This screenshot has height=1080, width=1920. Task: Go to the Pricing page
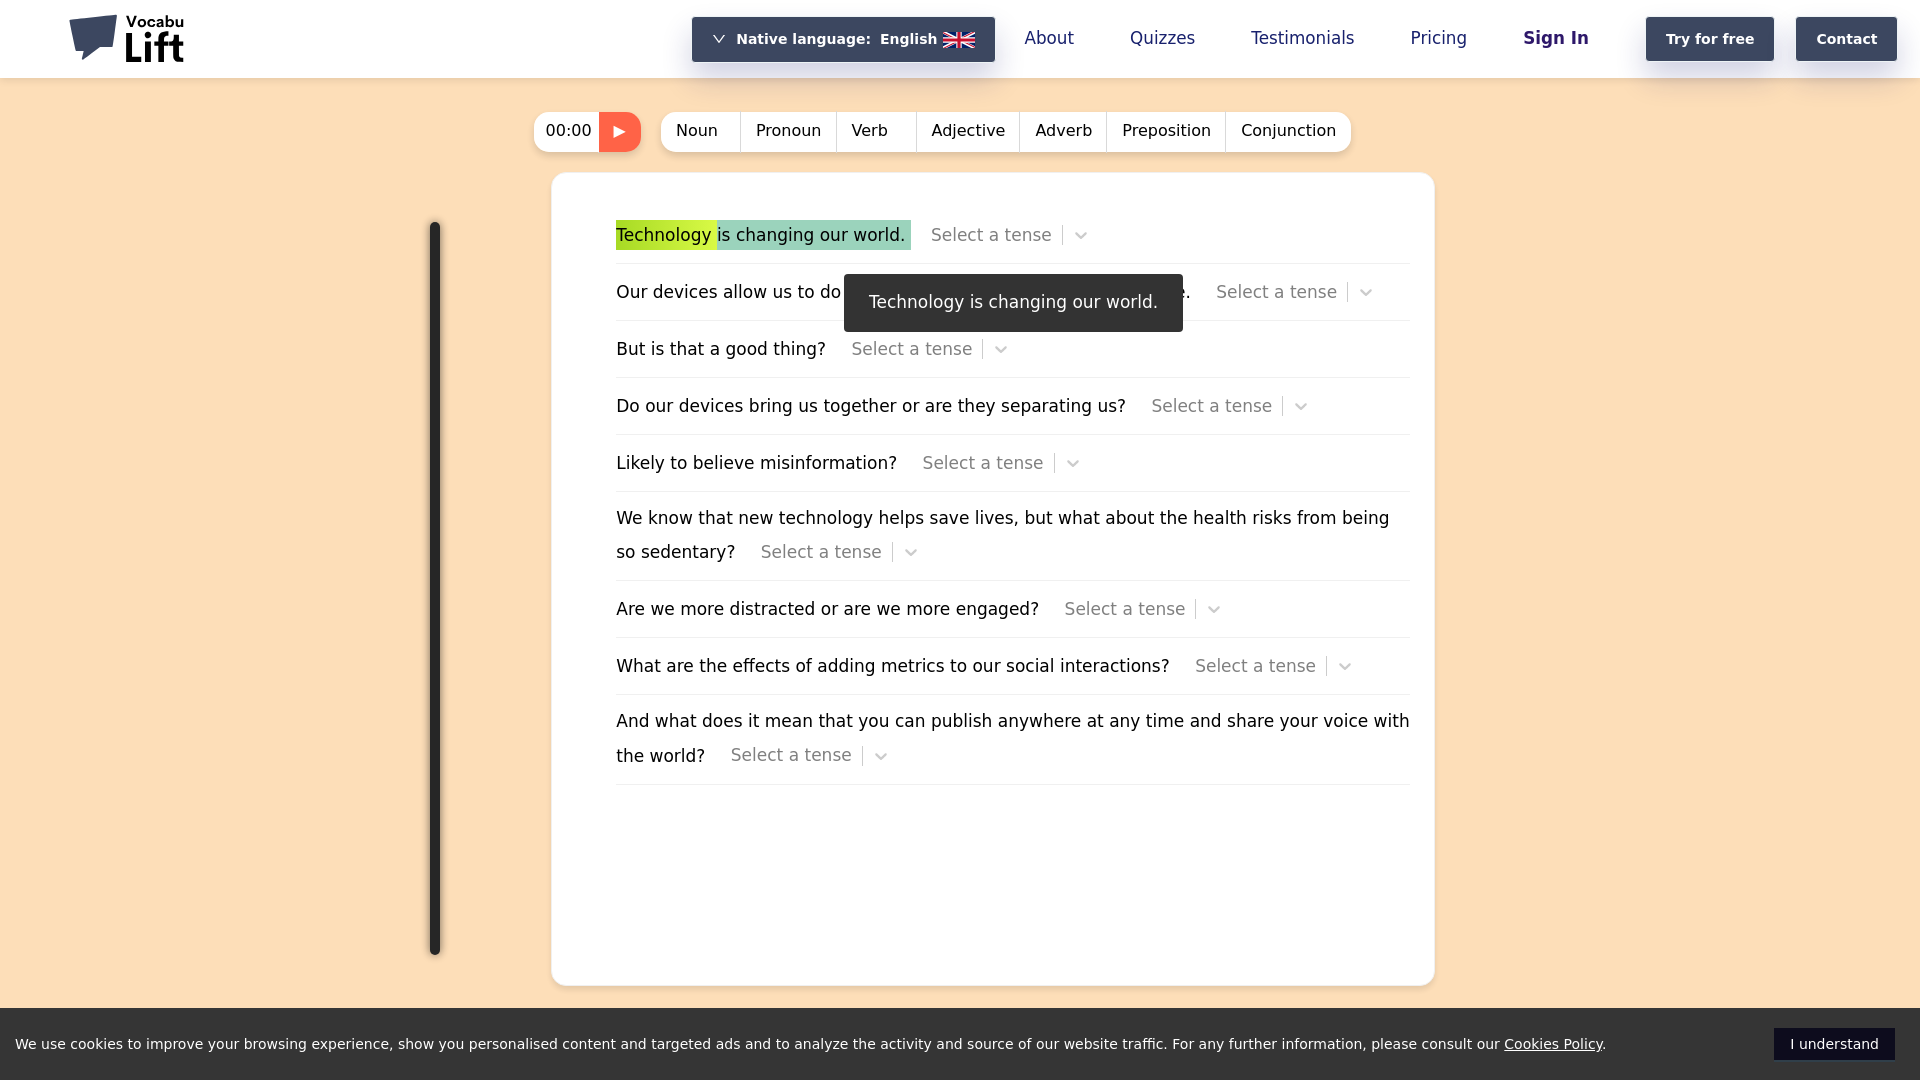pyautogui.click(x=1438, y=38)
